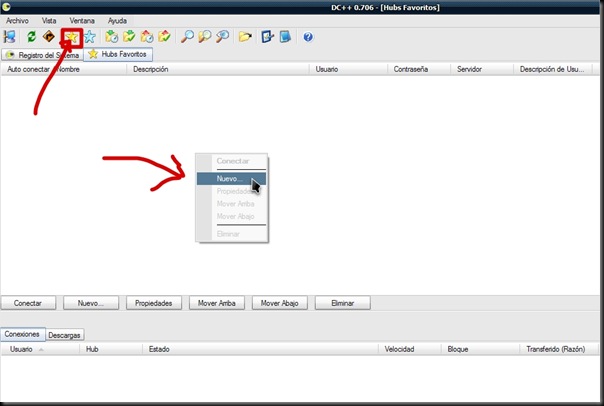
Task: Select the Hubs Favoritos tab
Action: 118,54
